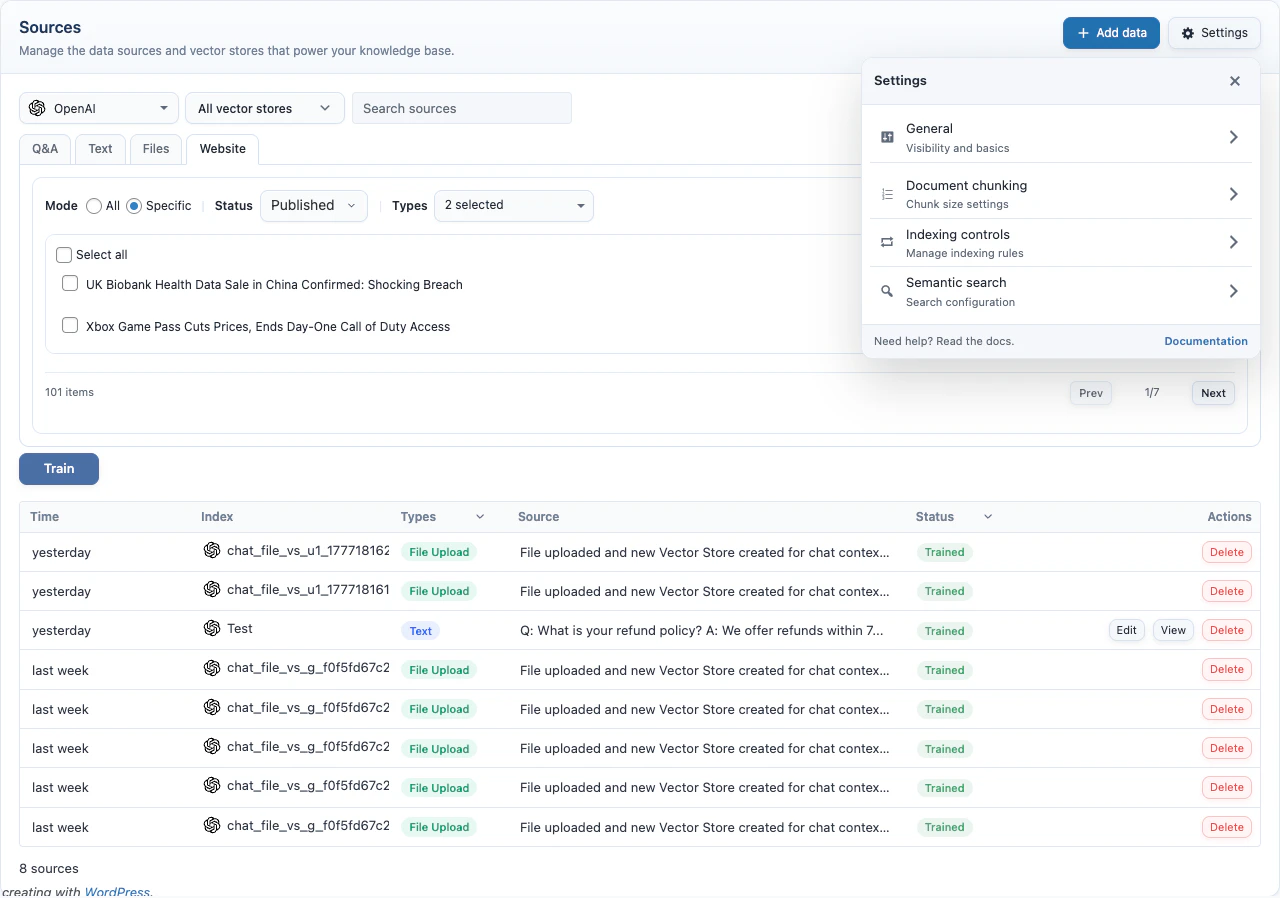
Task: Open Document chunking settings
Action: pos(1060,192)
